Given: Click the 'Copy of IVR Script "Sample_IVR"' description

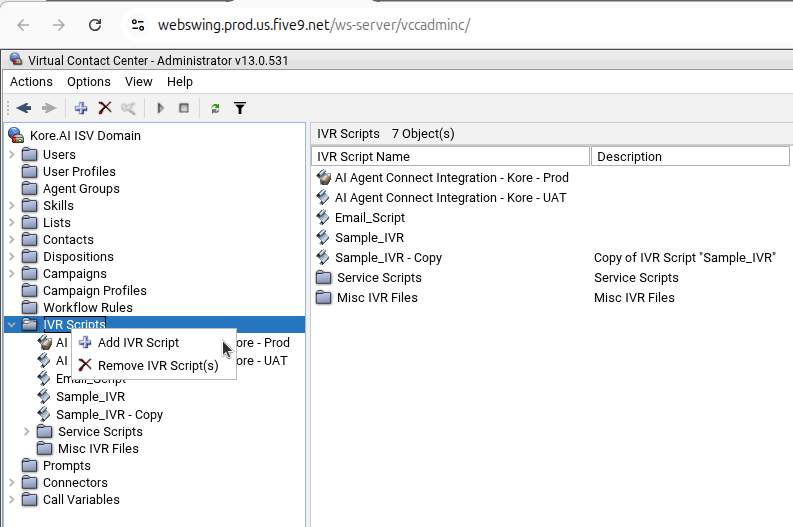Looking at the screenshot, I should [685, 257].
